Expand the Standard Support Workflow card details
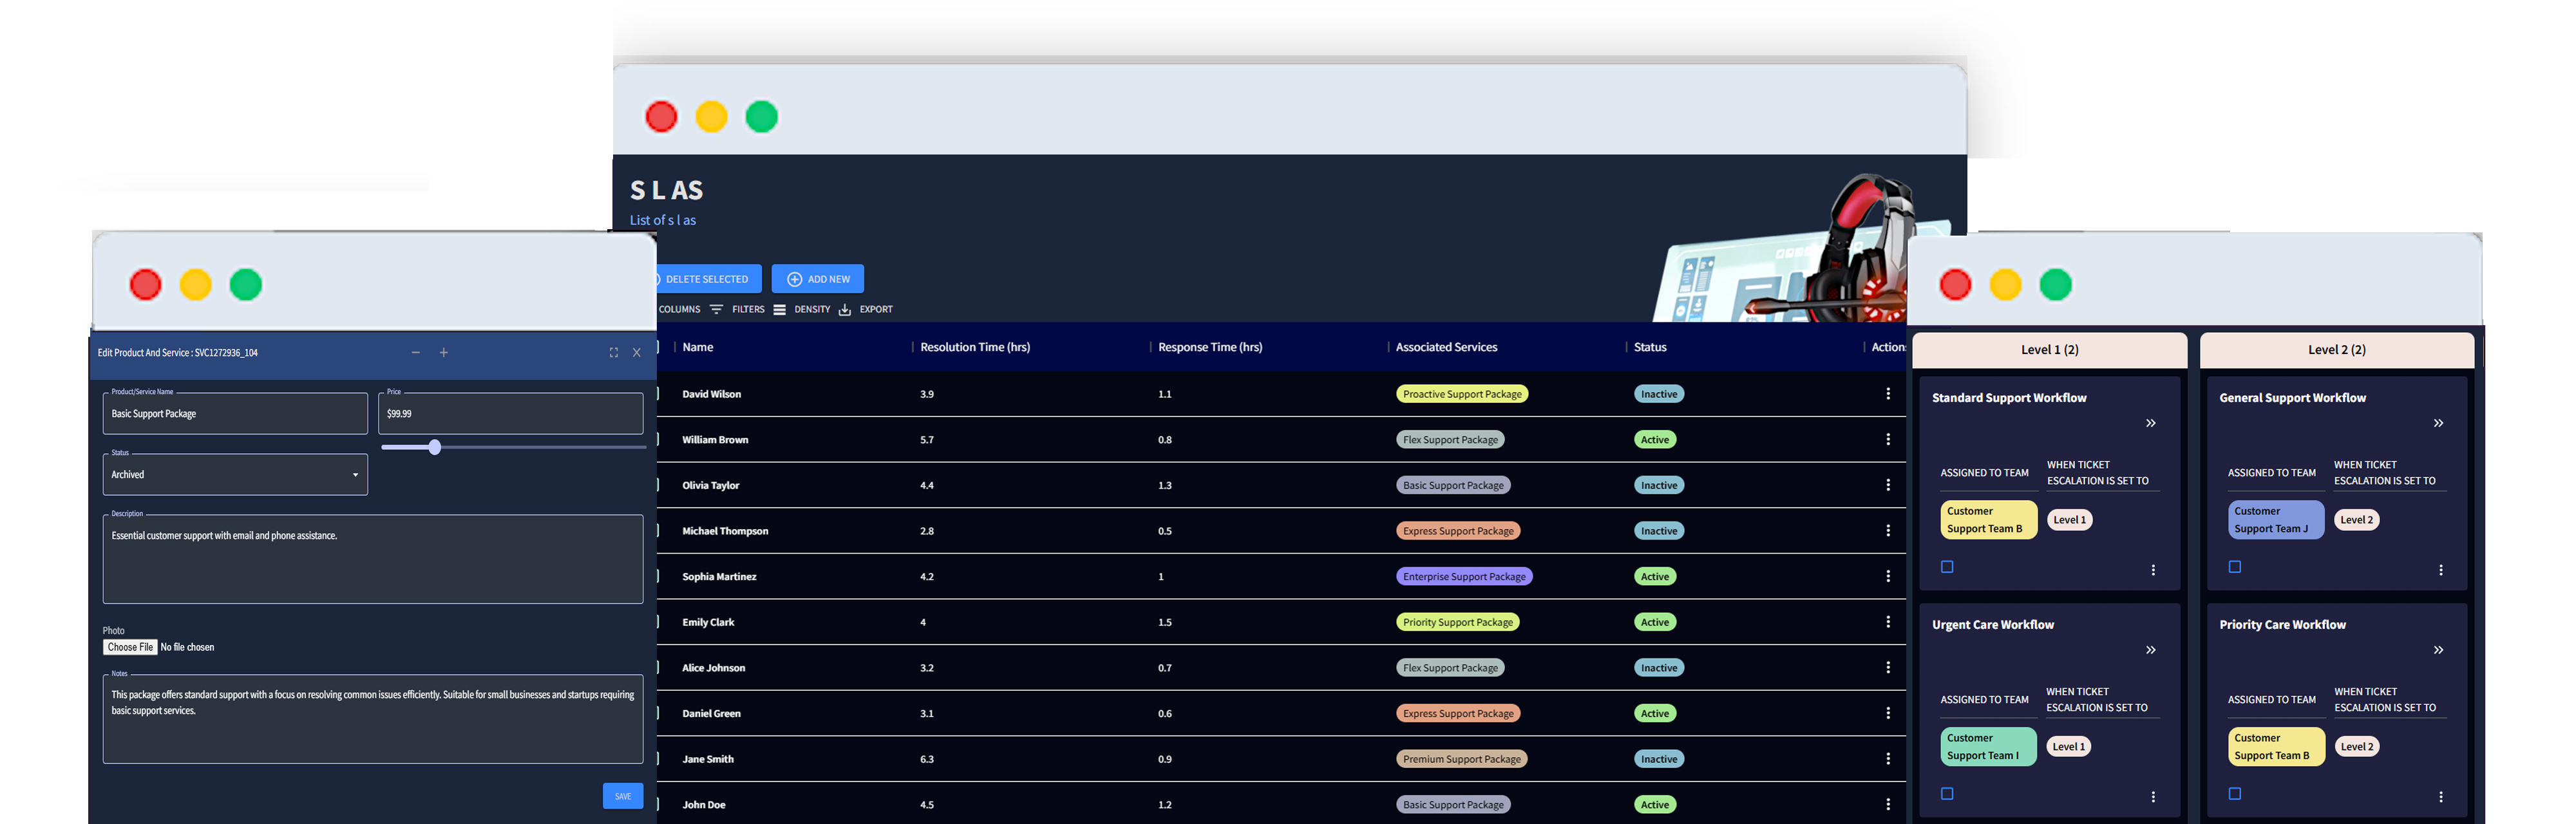Image resolution: width=2576 pixels, height=824 pixels. pyautogui.click(x=2151, y=423)
